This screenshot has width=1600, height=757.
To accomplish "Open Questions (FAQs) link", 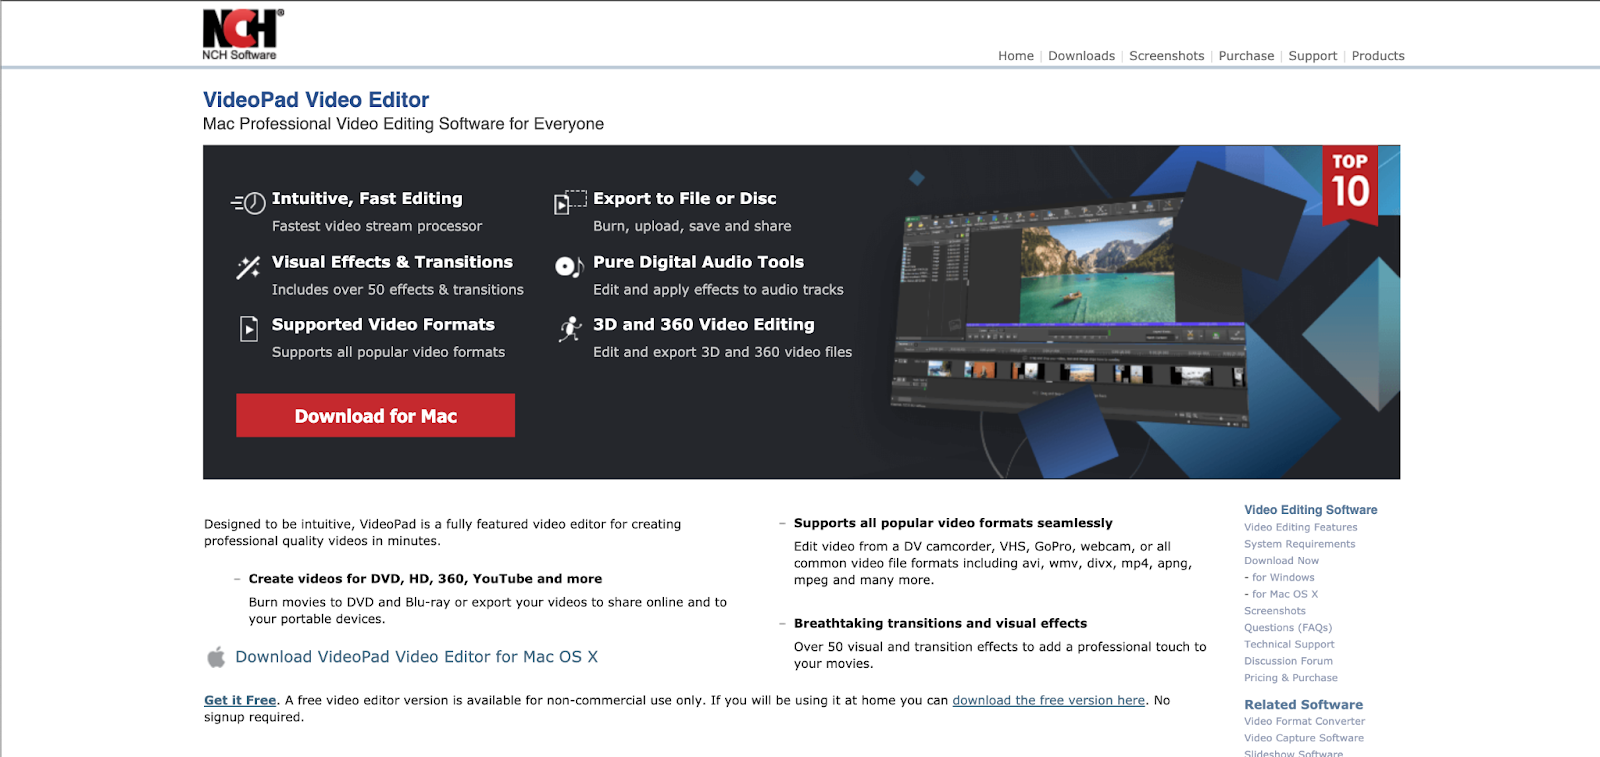I will [x=1287, y=628].
